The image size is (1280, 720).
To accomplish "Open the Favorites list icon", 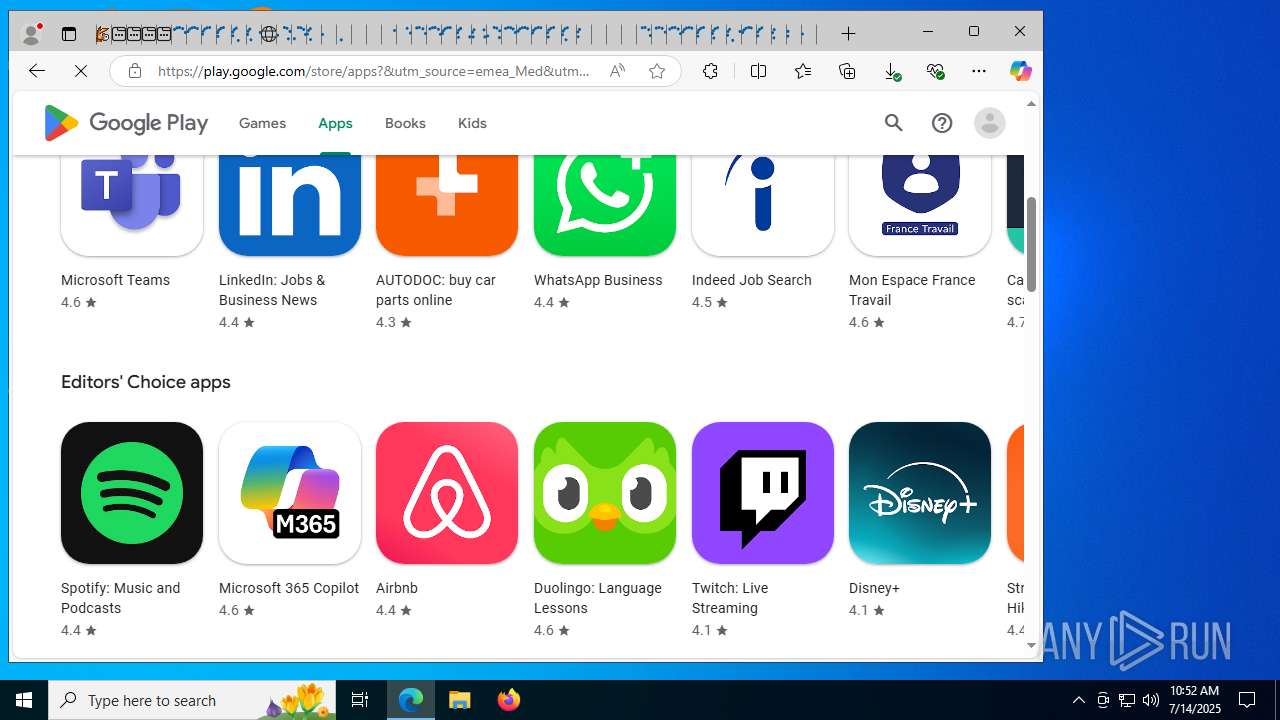I will (803, 71).
